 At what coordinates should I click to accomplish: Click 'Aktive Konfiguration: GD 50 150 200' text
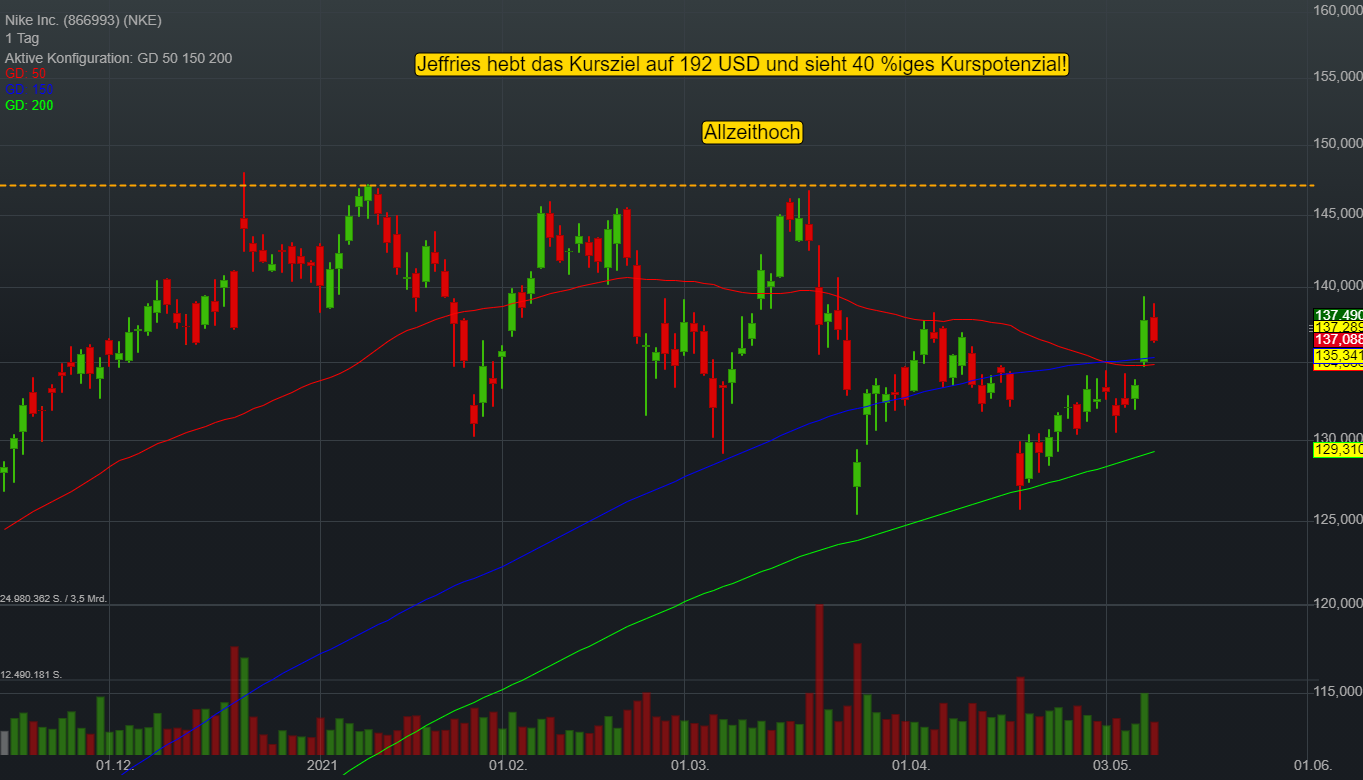click(118, 58)
